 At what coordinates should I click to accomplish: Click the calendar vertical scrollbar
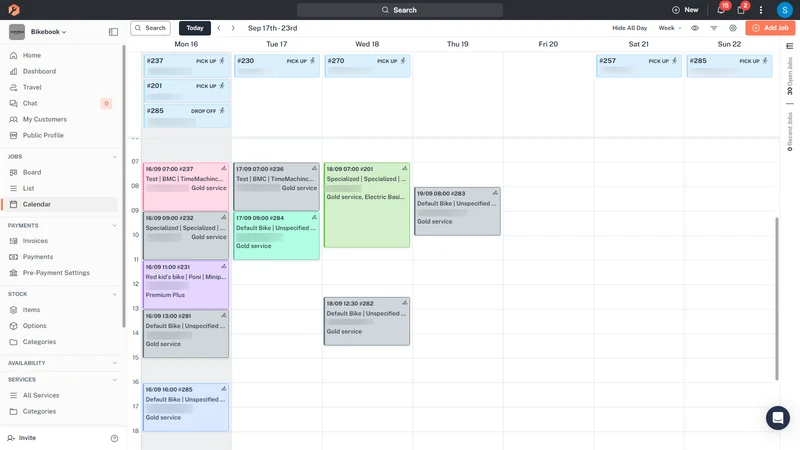point(777,298)
